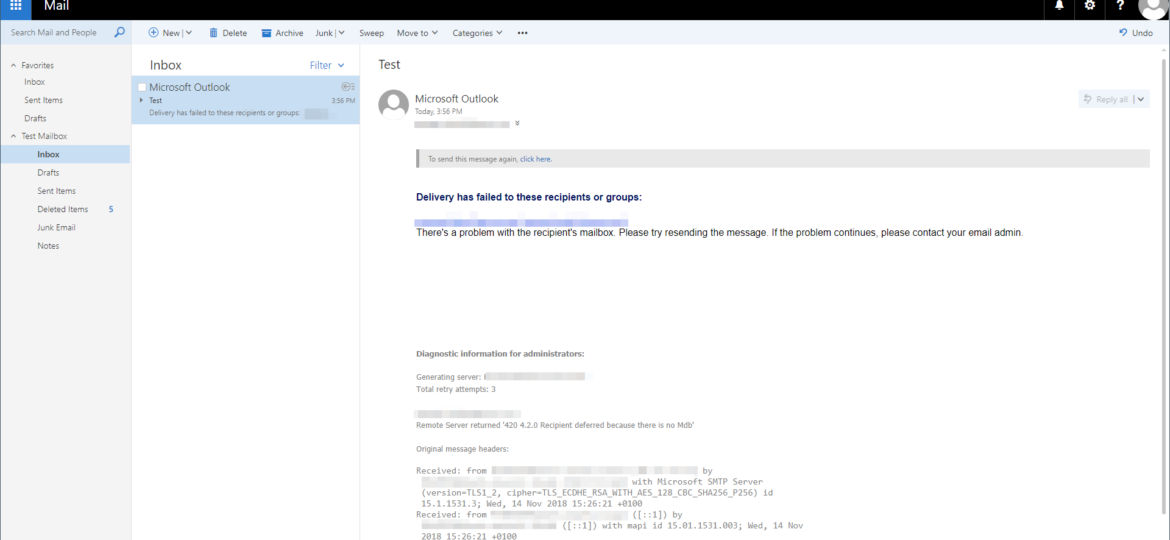
Task: Open the Filter dropdown
Action: (328, 66)
